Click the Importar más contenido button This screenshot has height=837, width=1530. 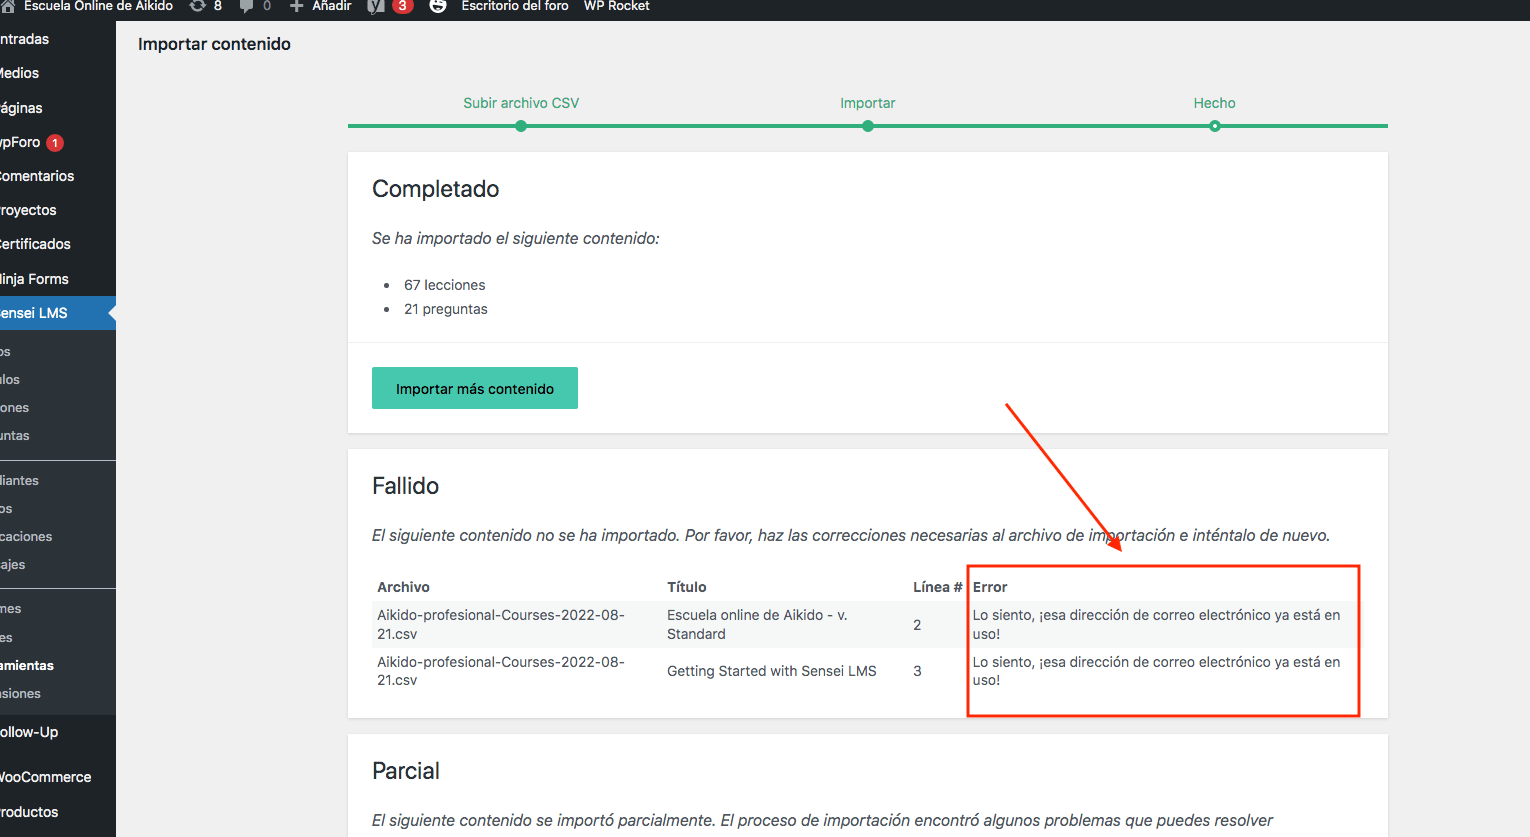[475, 388]
